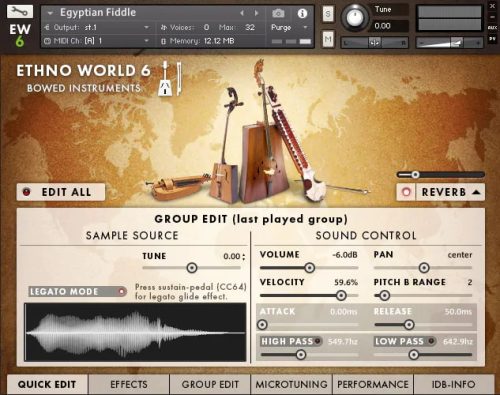The image size is (500, 395).
Task: Open instrument menu arrow beside Egyptian Fiddle
Action: [x=50, y=13]
